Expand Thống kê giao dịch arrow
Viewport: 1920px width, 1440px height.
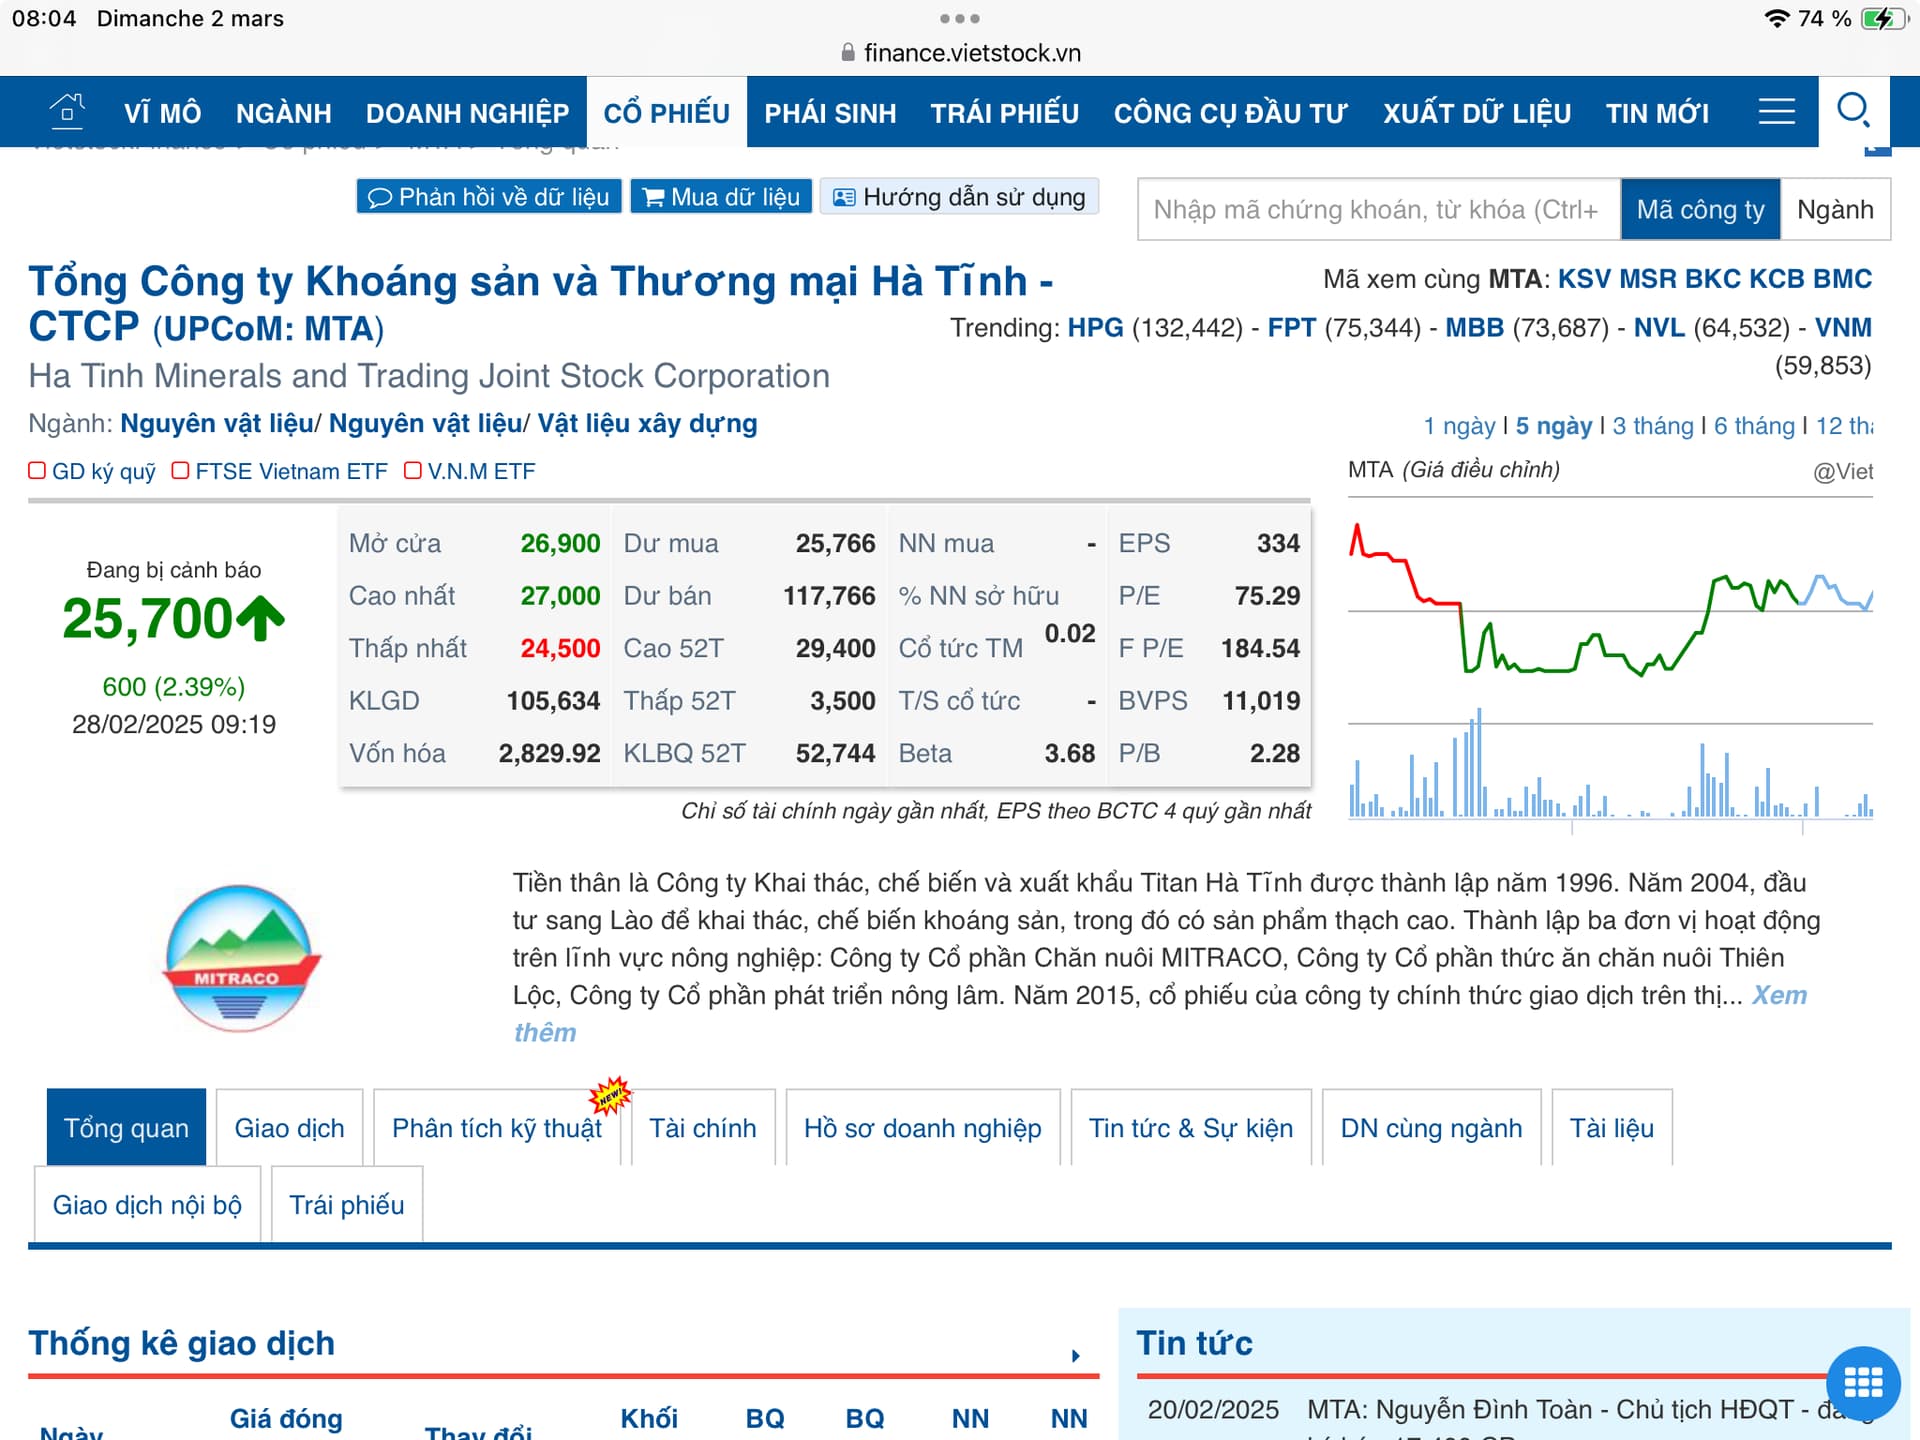(1076, 1356)
